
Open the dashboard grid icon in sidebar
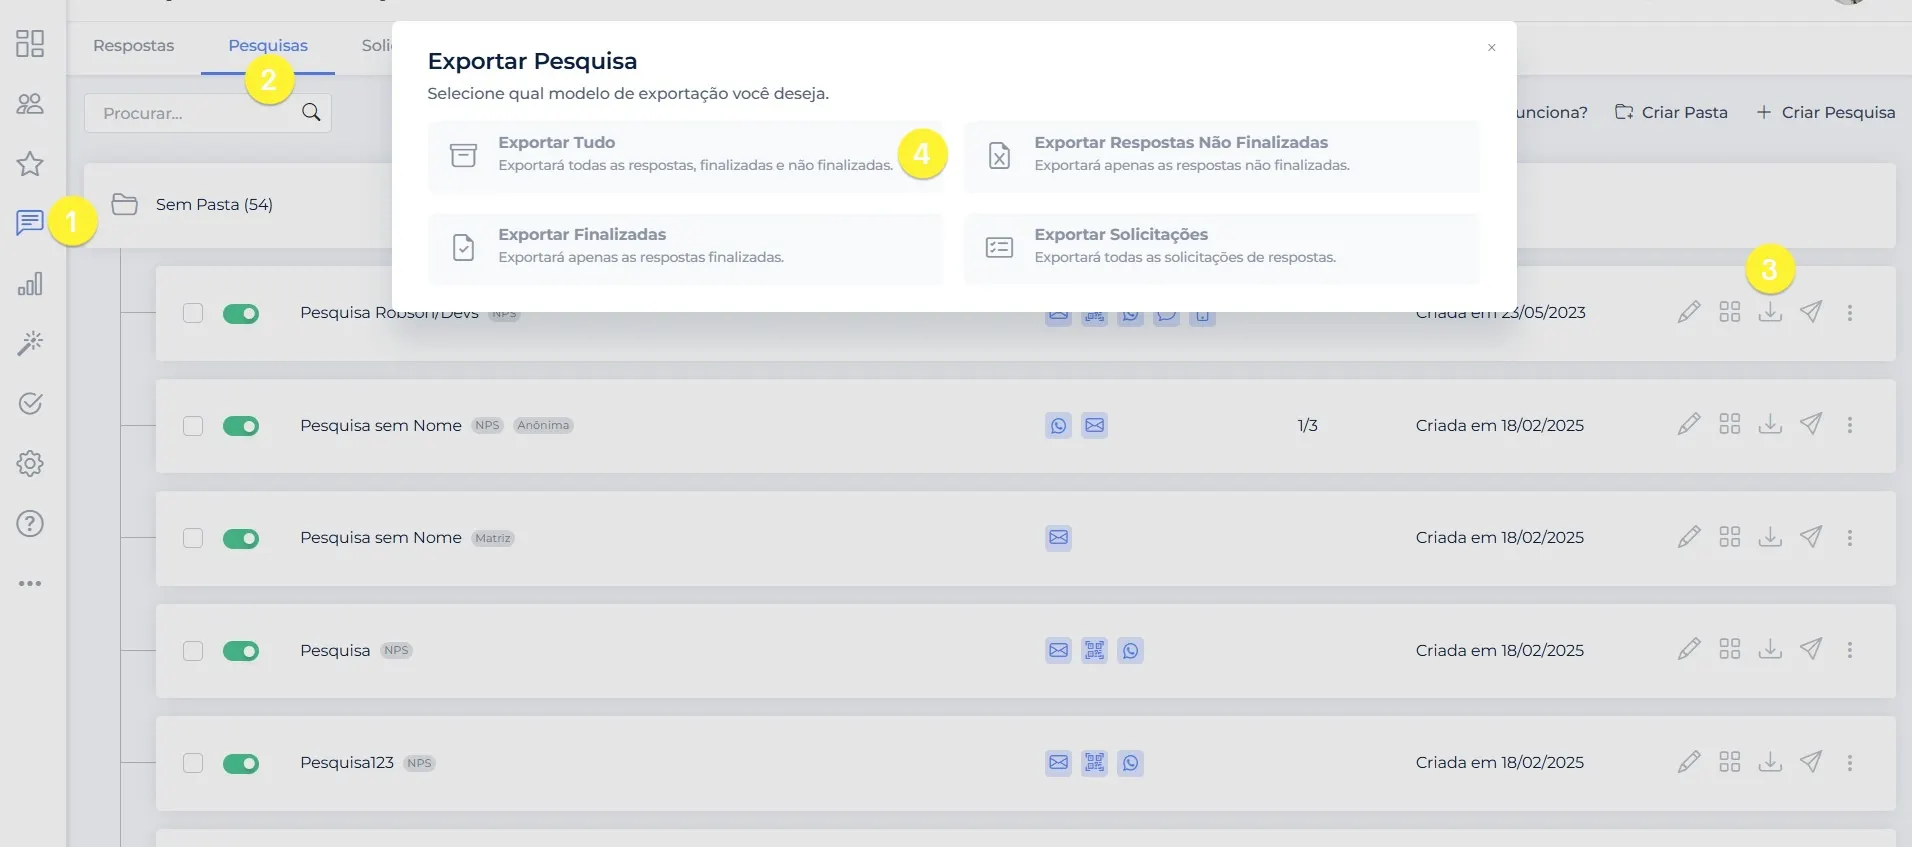point(30,43)
